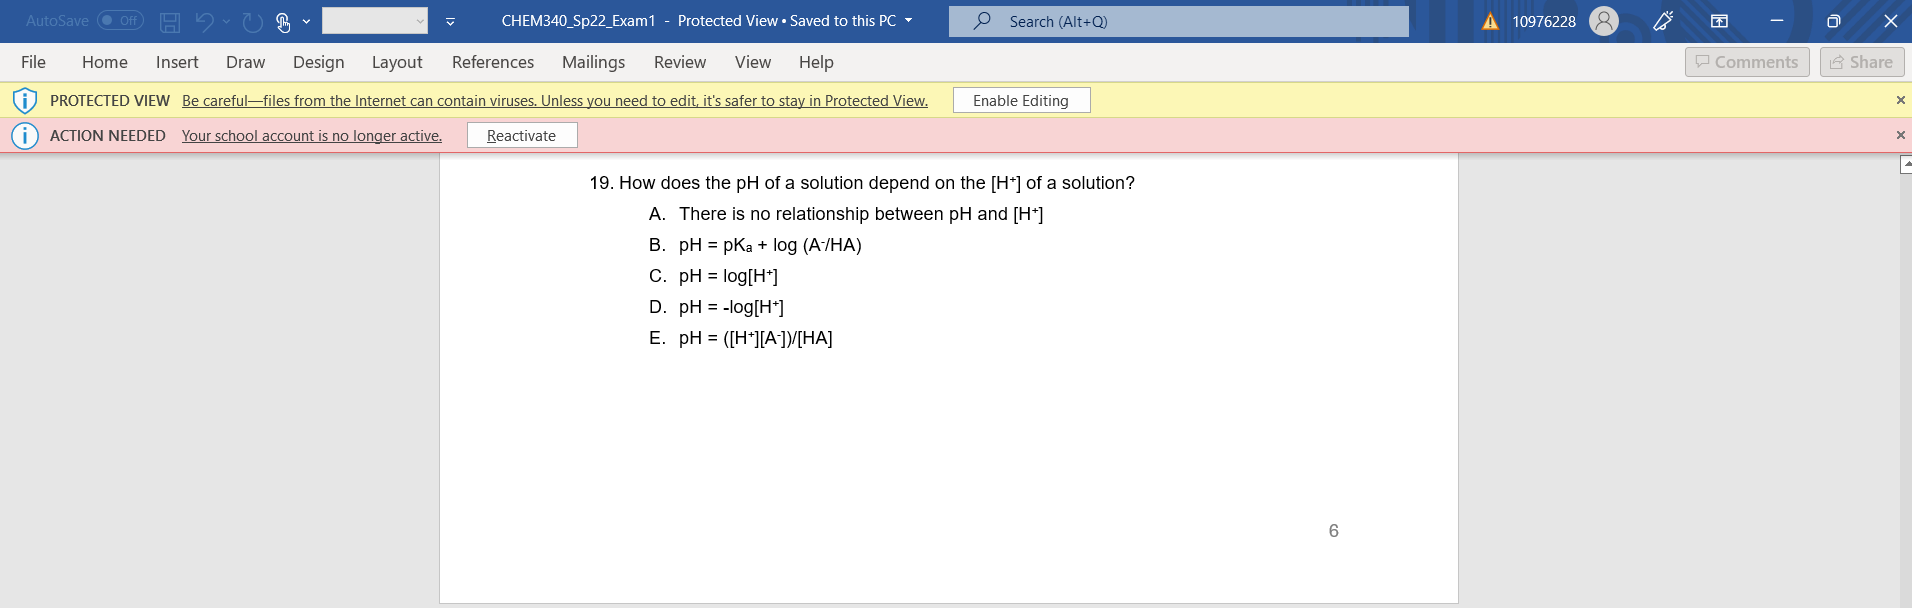The image size is (1912, 608).
Task: Switch to the Insert tab
Action: [x=177, y=62]
